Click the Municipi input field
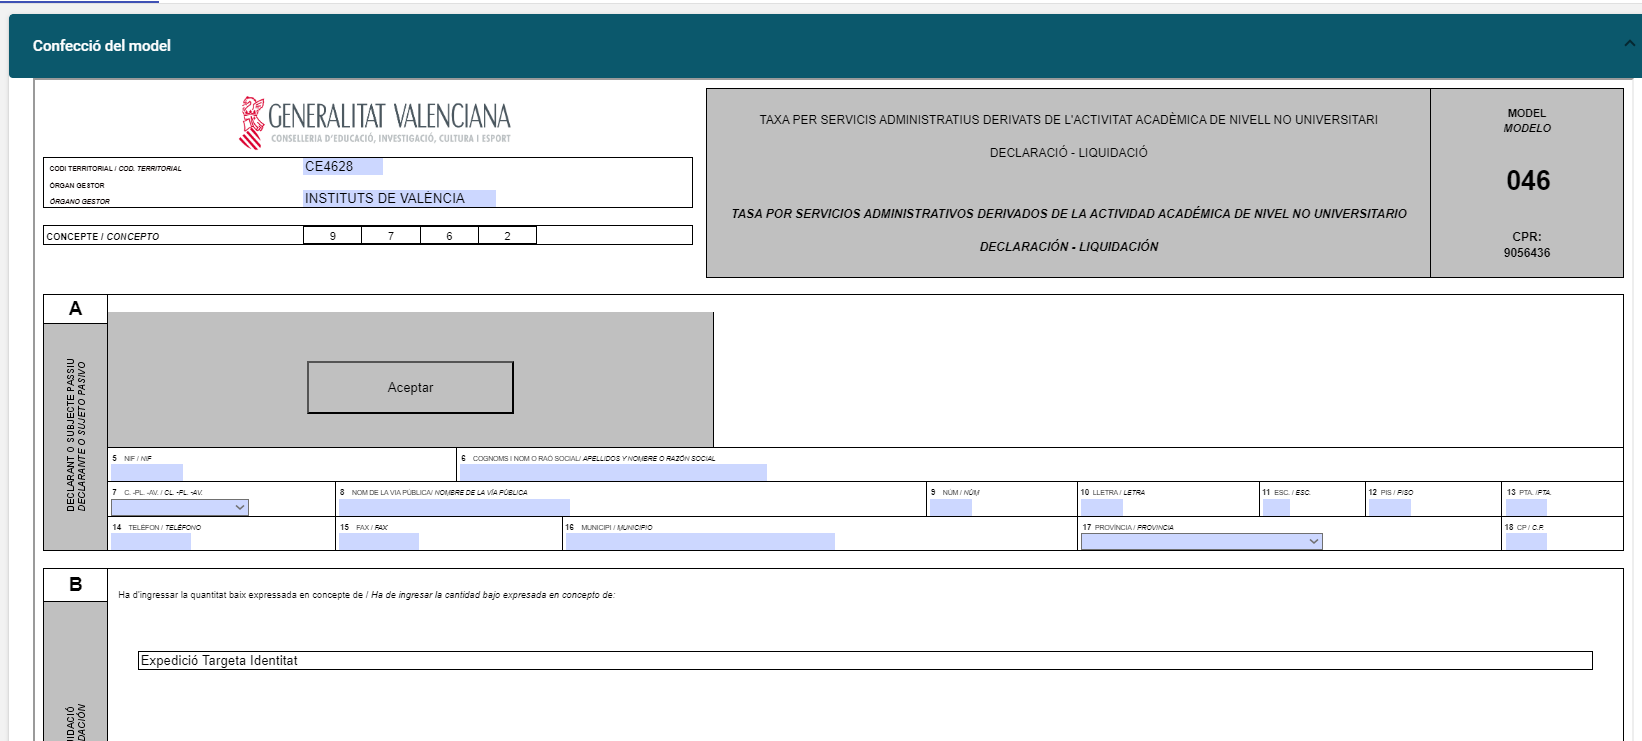Image resolution: width=1642 pixels, height=741 pixels. pyautogui.click(x=700, y=541)
